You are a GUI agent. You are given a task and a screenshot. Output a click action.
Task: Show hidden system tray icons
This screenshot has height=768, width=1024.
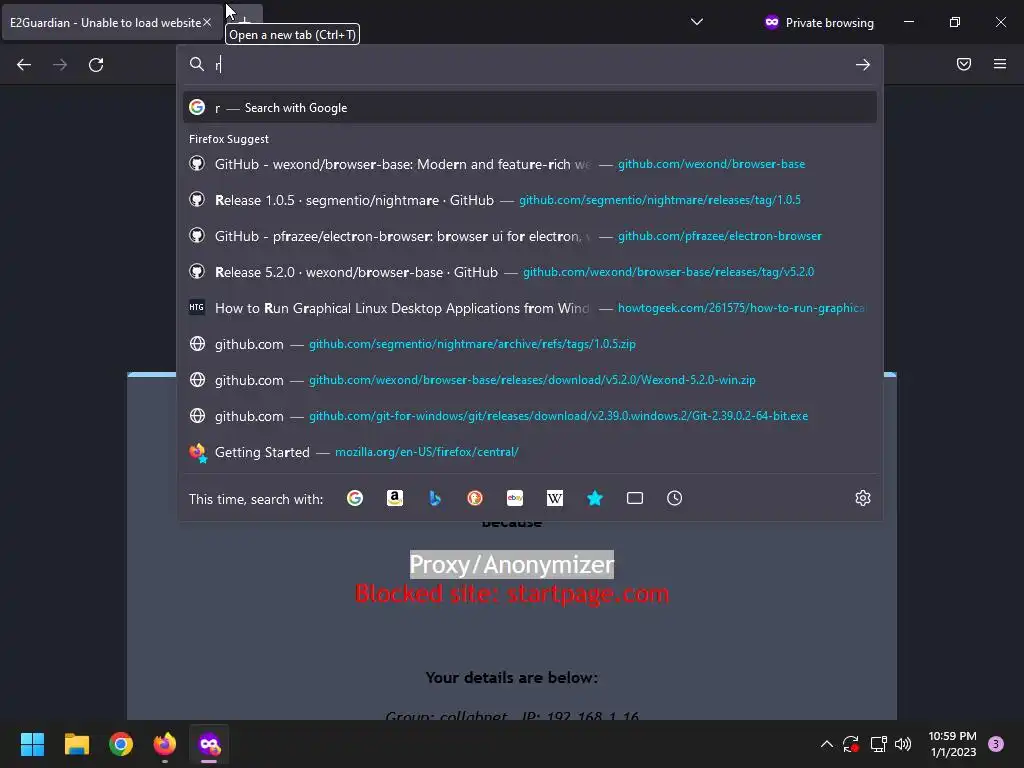point(827,744)
